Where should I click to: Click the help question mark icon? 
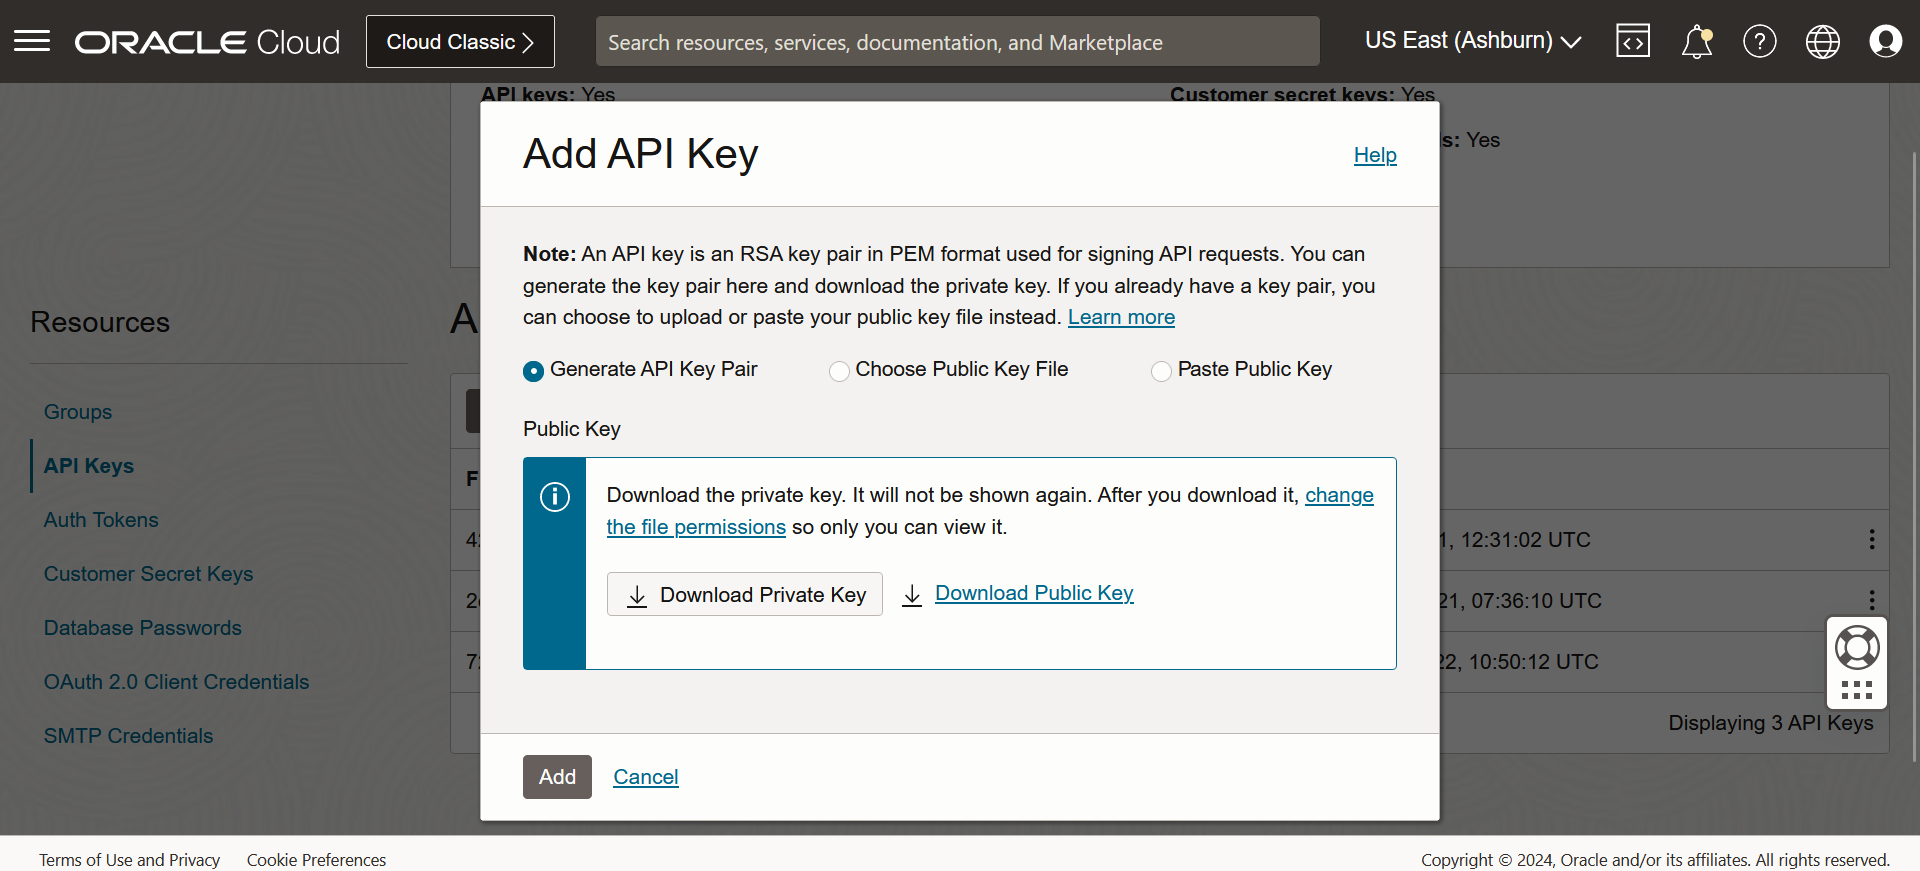coord(1759,41)
